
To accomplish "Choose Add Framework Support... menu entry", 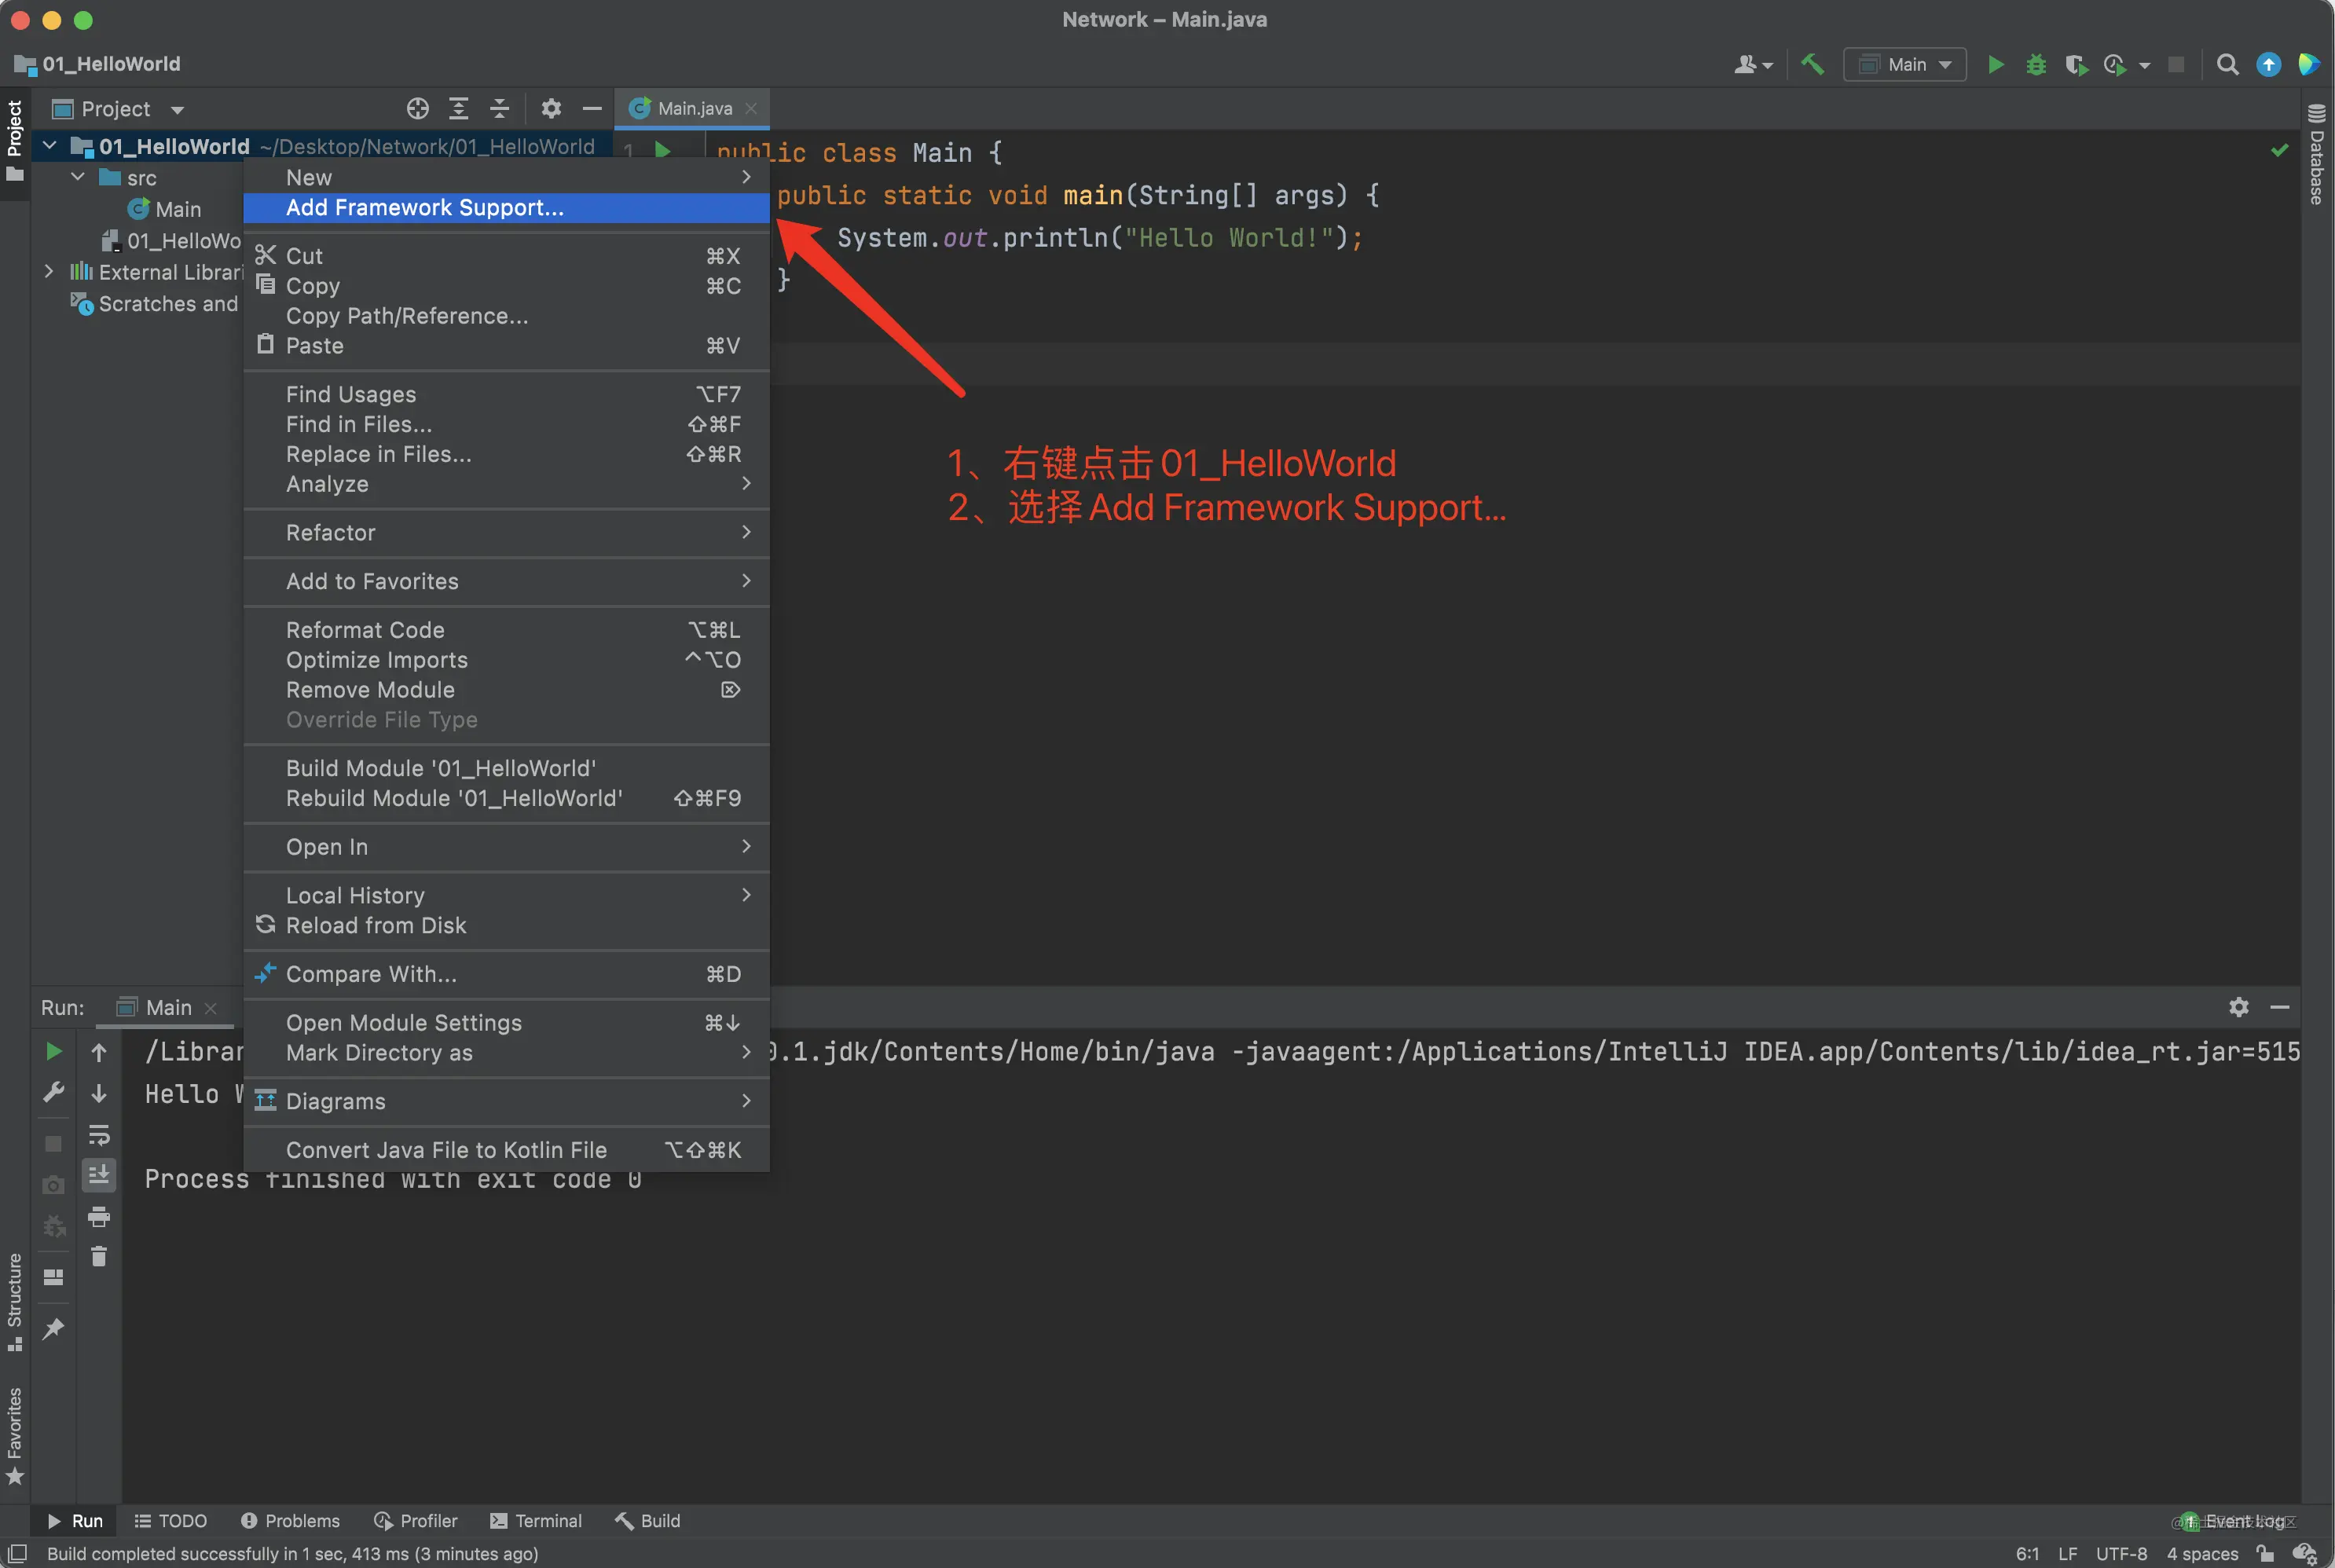I will pyautogui.click(x=506, y=207).
